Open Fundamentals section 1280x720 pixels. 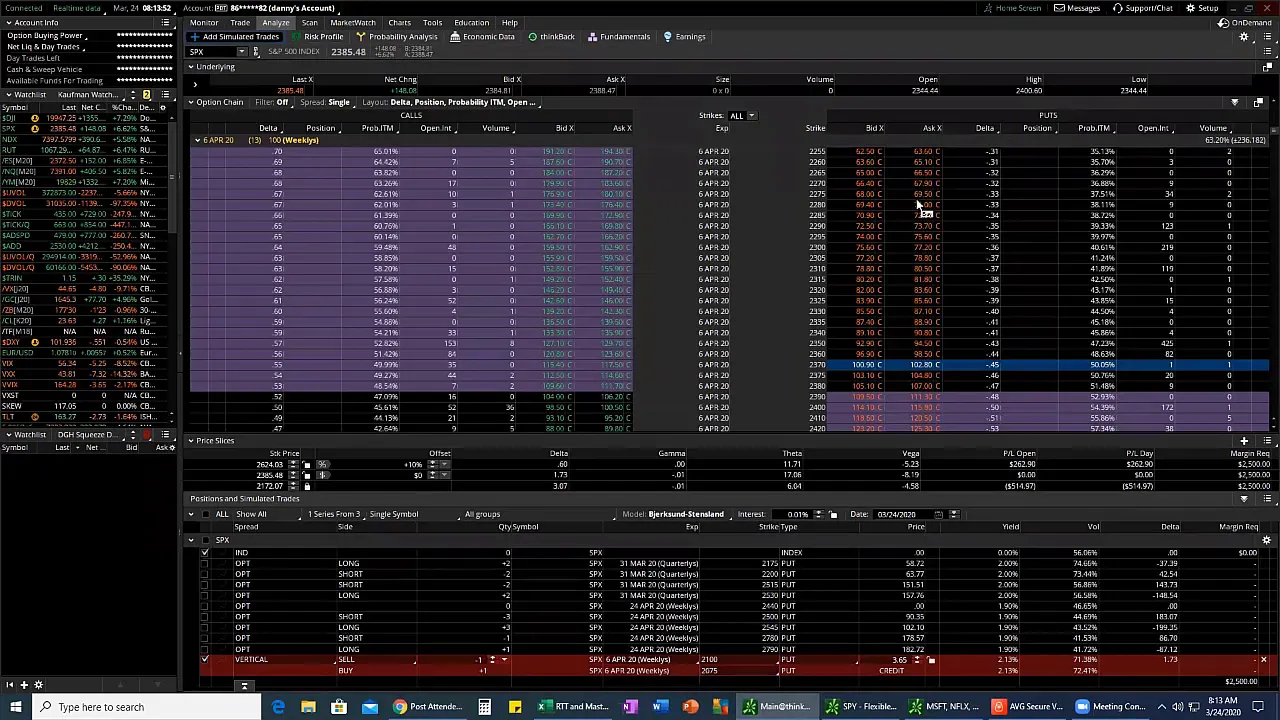pyautogui.click(x=619, y=37)
